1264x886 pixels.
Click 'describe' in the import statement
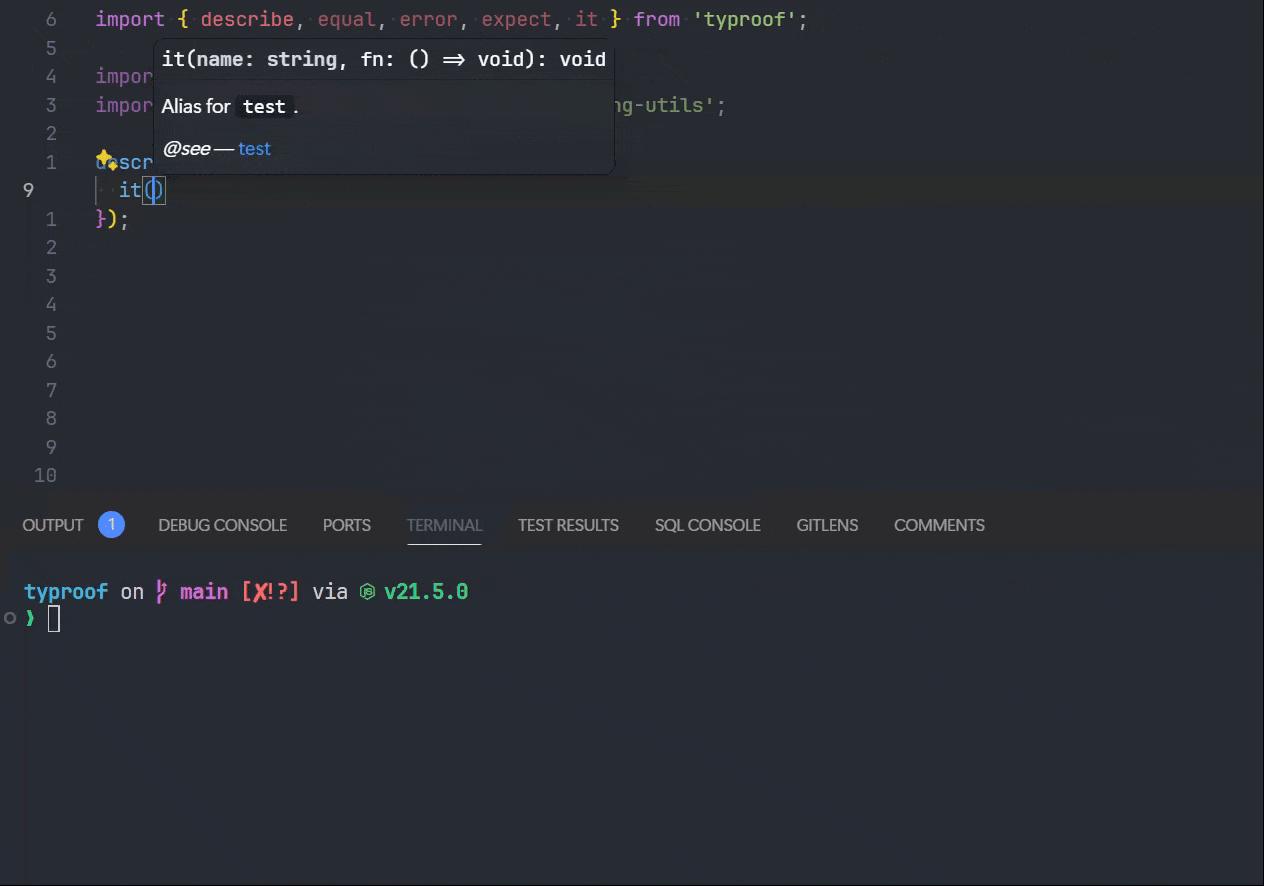pos(247,19)
